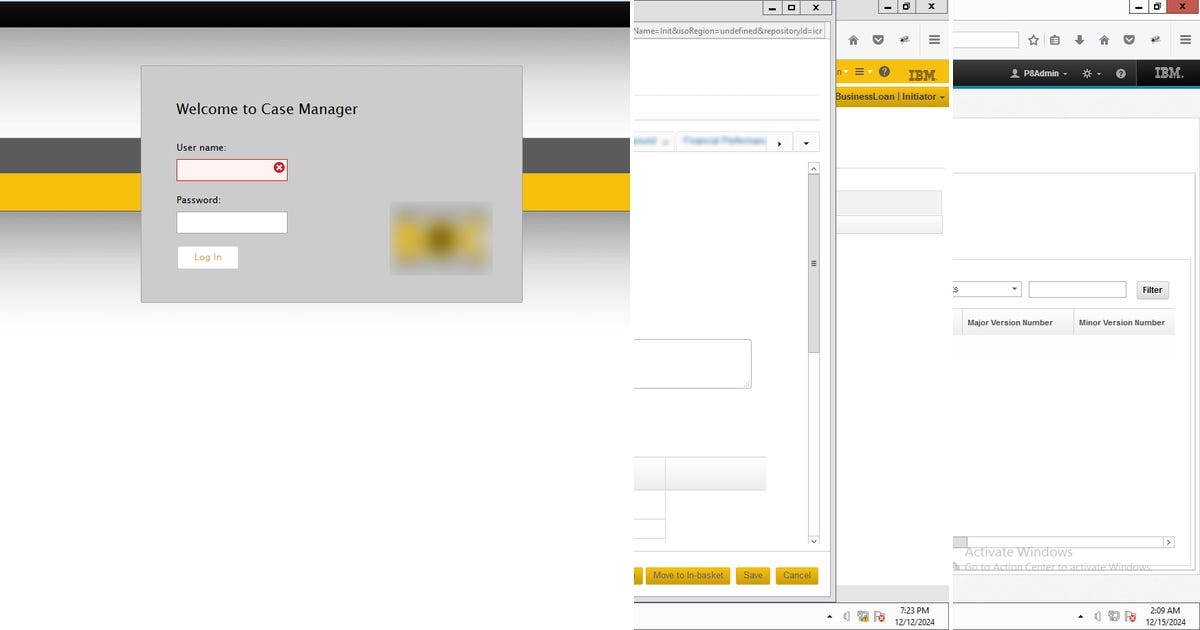Open Action Center flag near 7:23 PM clock
Screen dimensions: 1200x630
point(879,617)
